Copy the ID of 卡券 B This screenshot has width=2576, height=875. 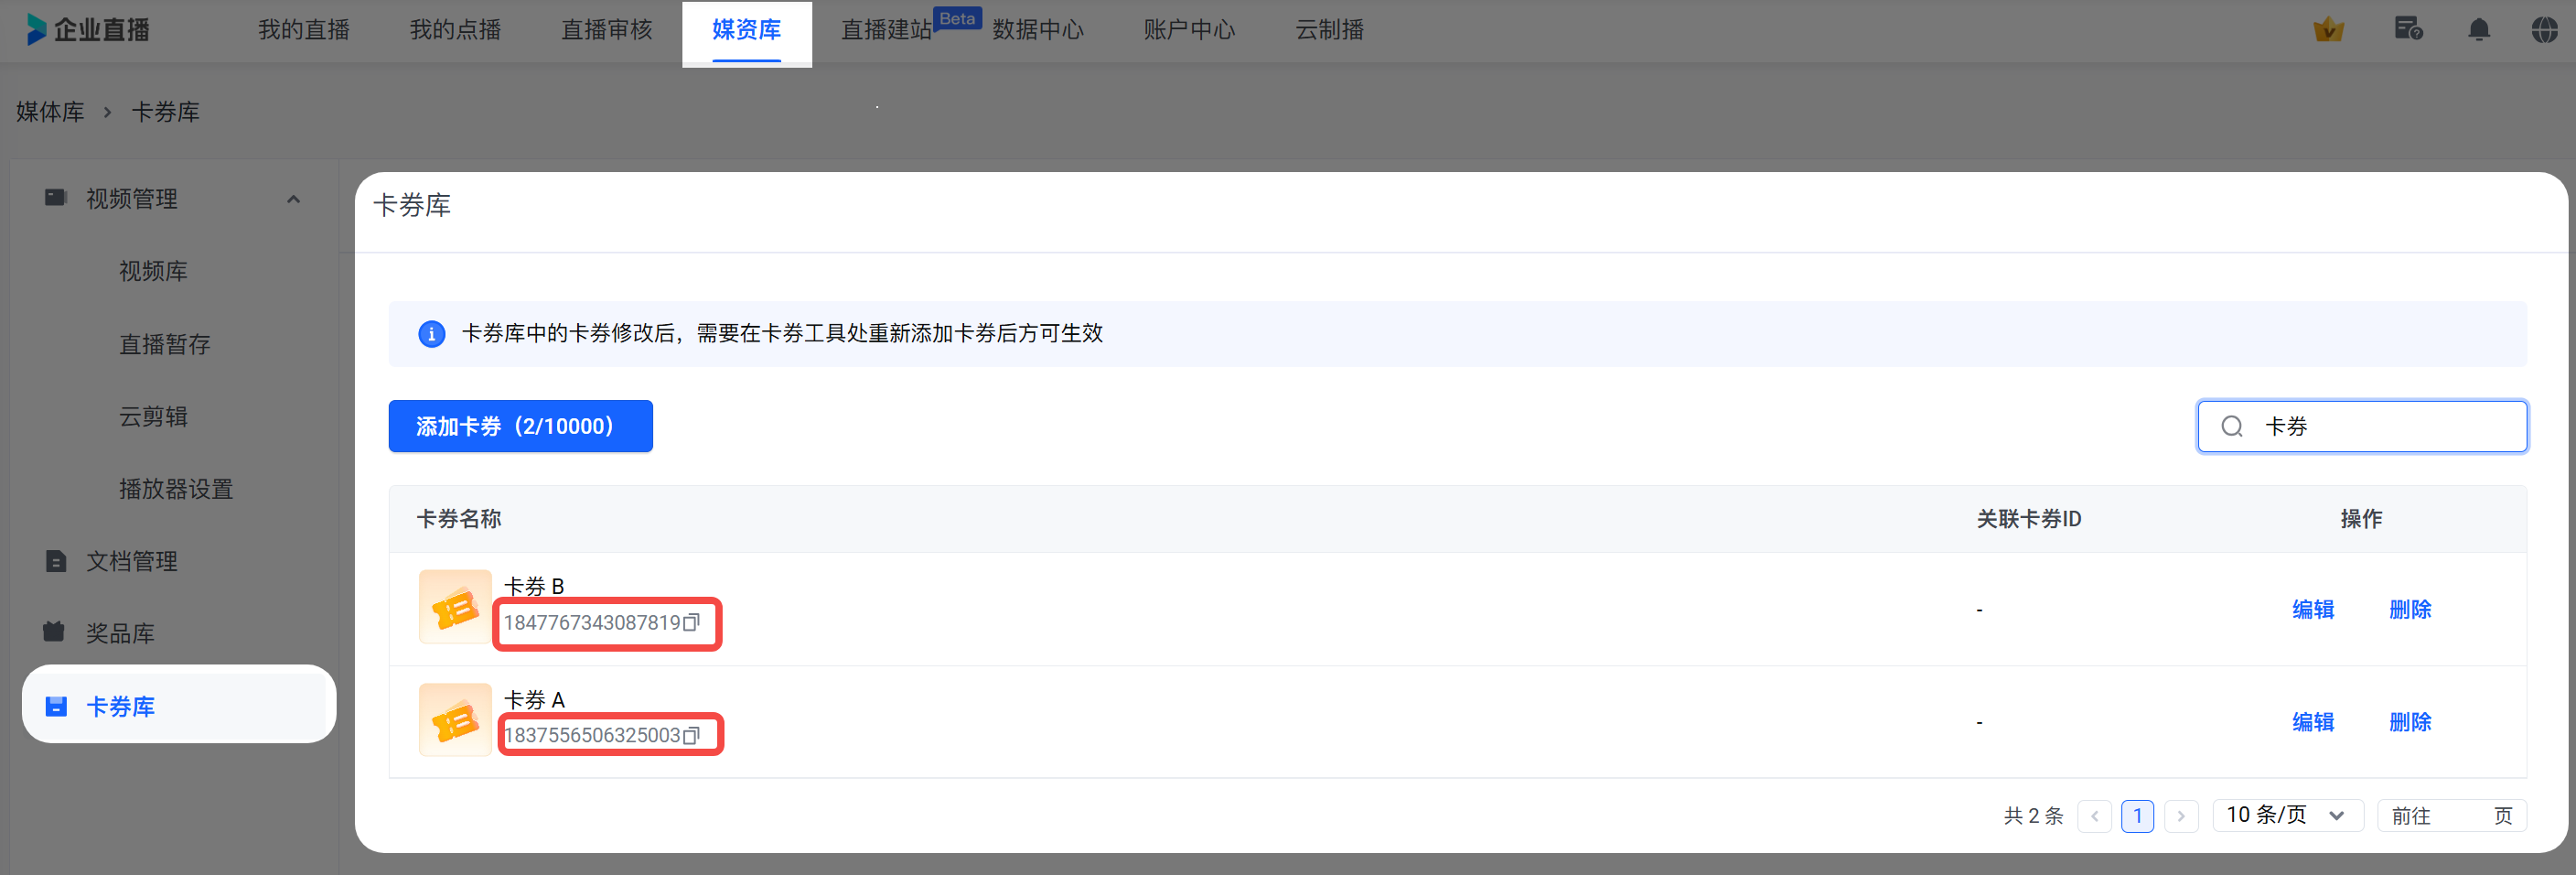pos(691,623)
